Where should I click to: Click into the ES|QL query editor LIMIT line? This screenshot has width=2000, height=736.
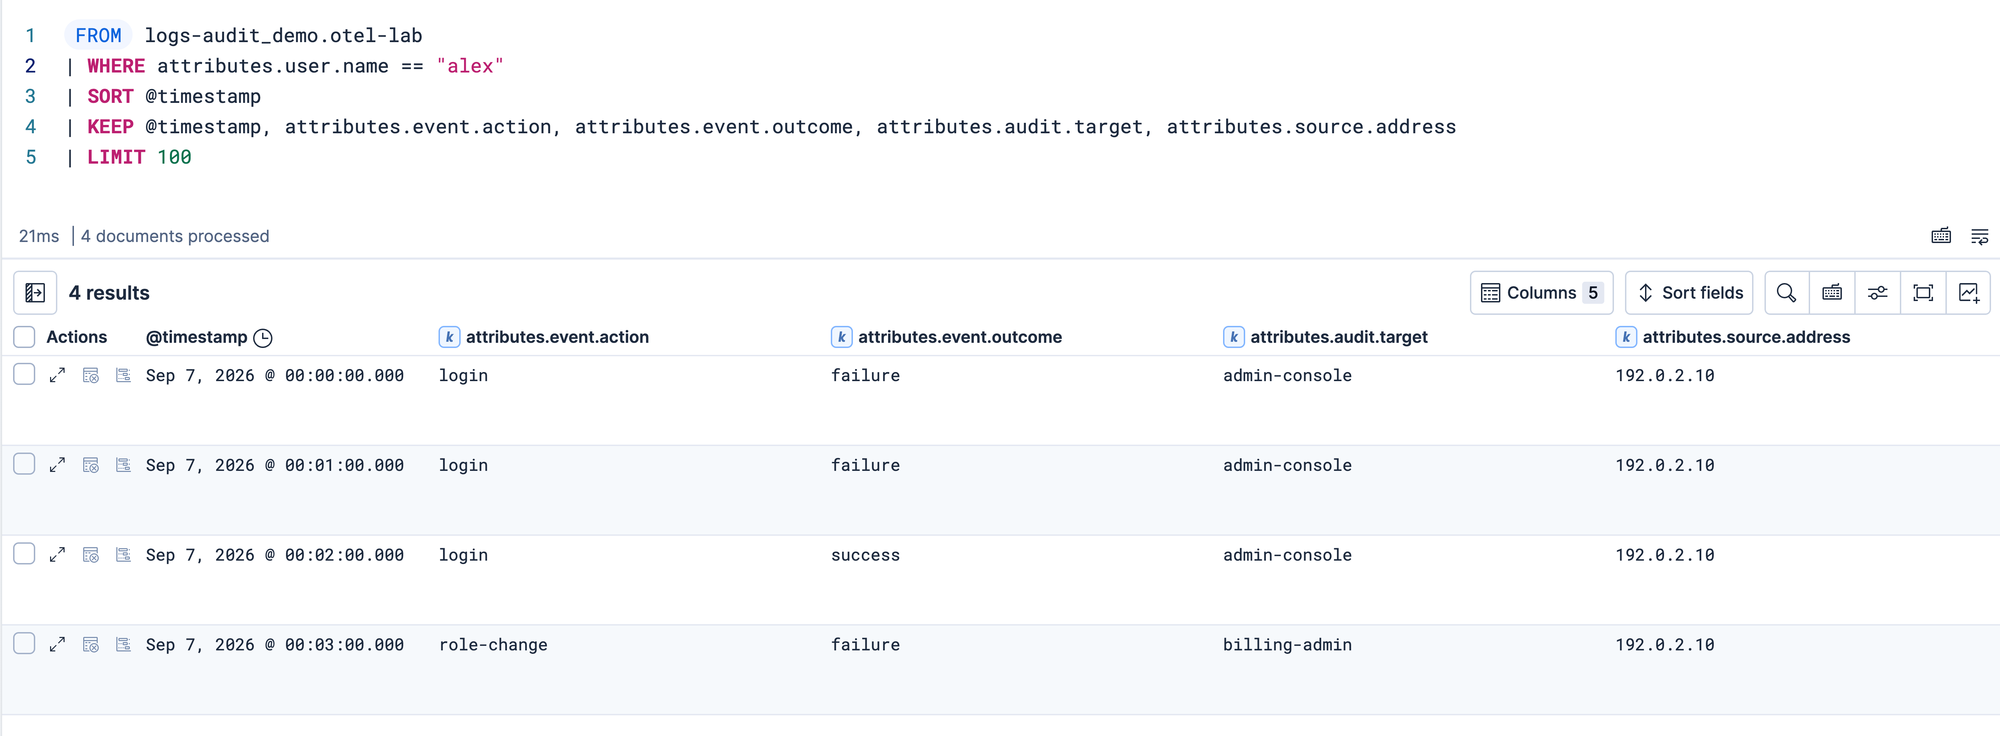point(139,157)
